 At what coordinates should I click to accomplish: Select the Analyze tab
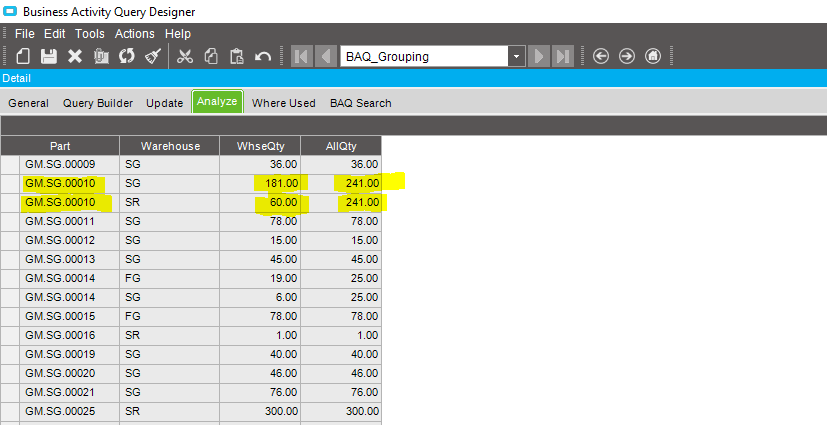pyautogui.click(x=217, y=101)
